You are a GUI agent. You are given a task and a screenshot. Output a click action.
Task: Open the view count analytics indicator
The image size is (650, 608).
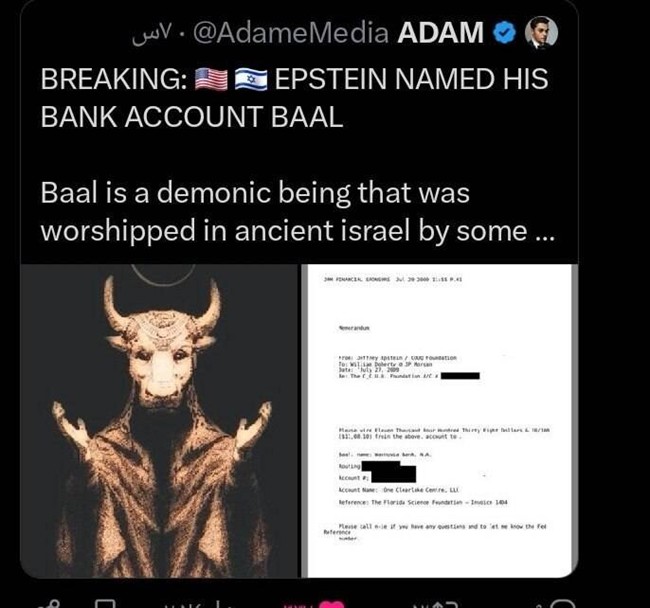[195, 604]
